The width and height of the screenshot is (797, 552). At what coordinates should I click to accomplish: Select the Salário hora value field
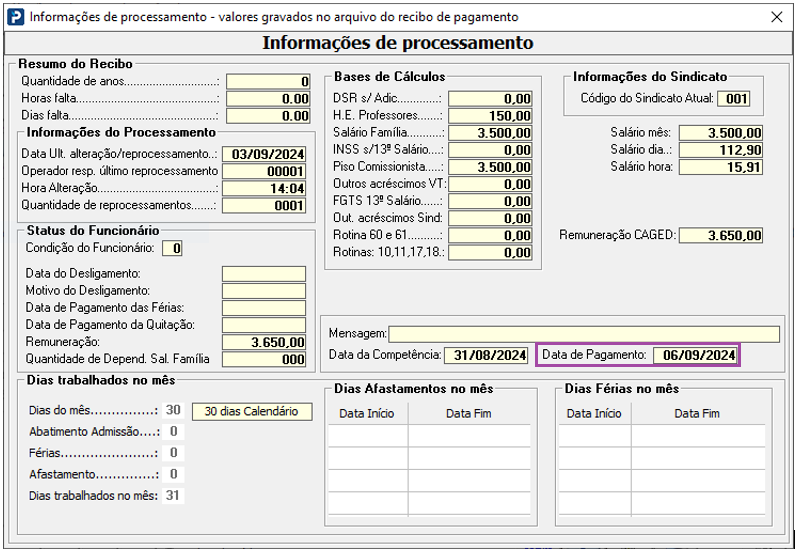721,167
